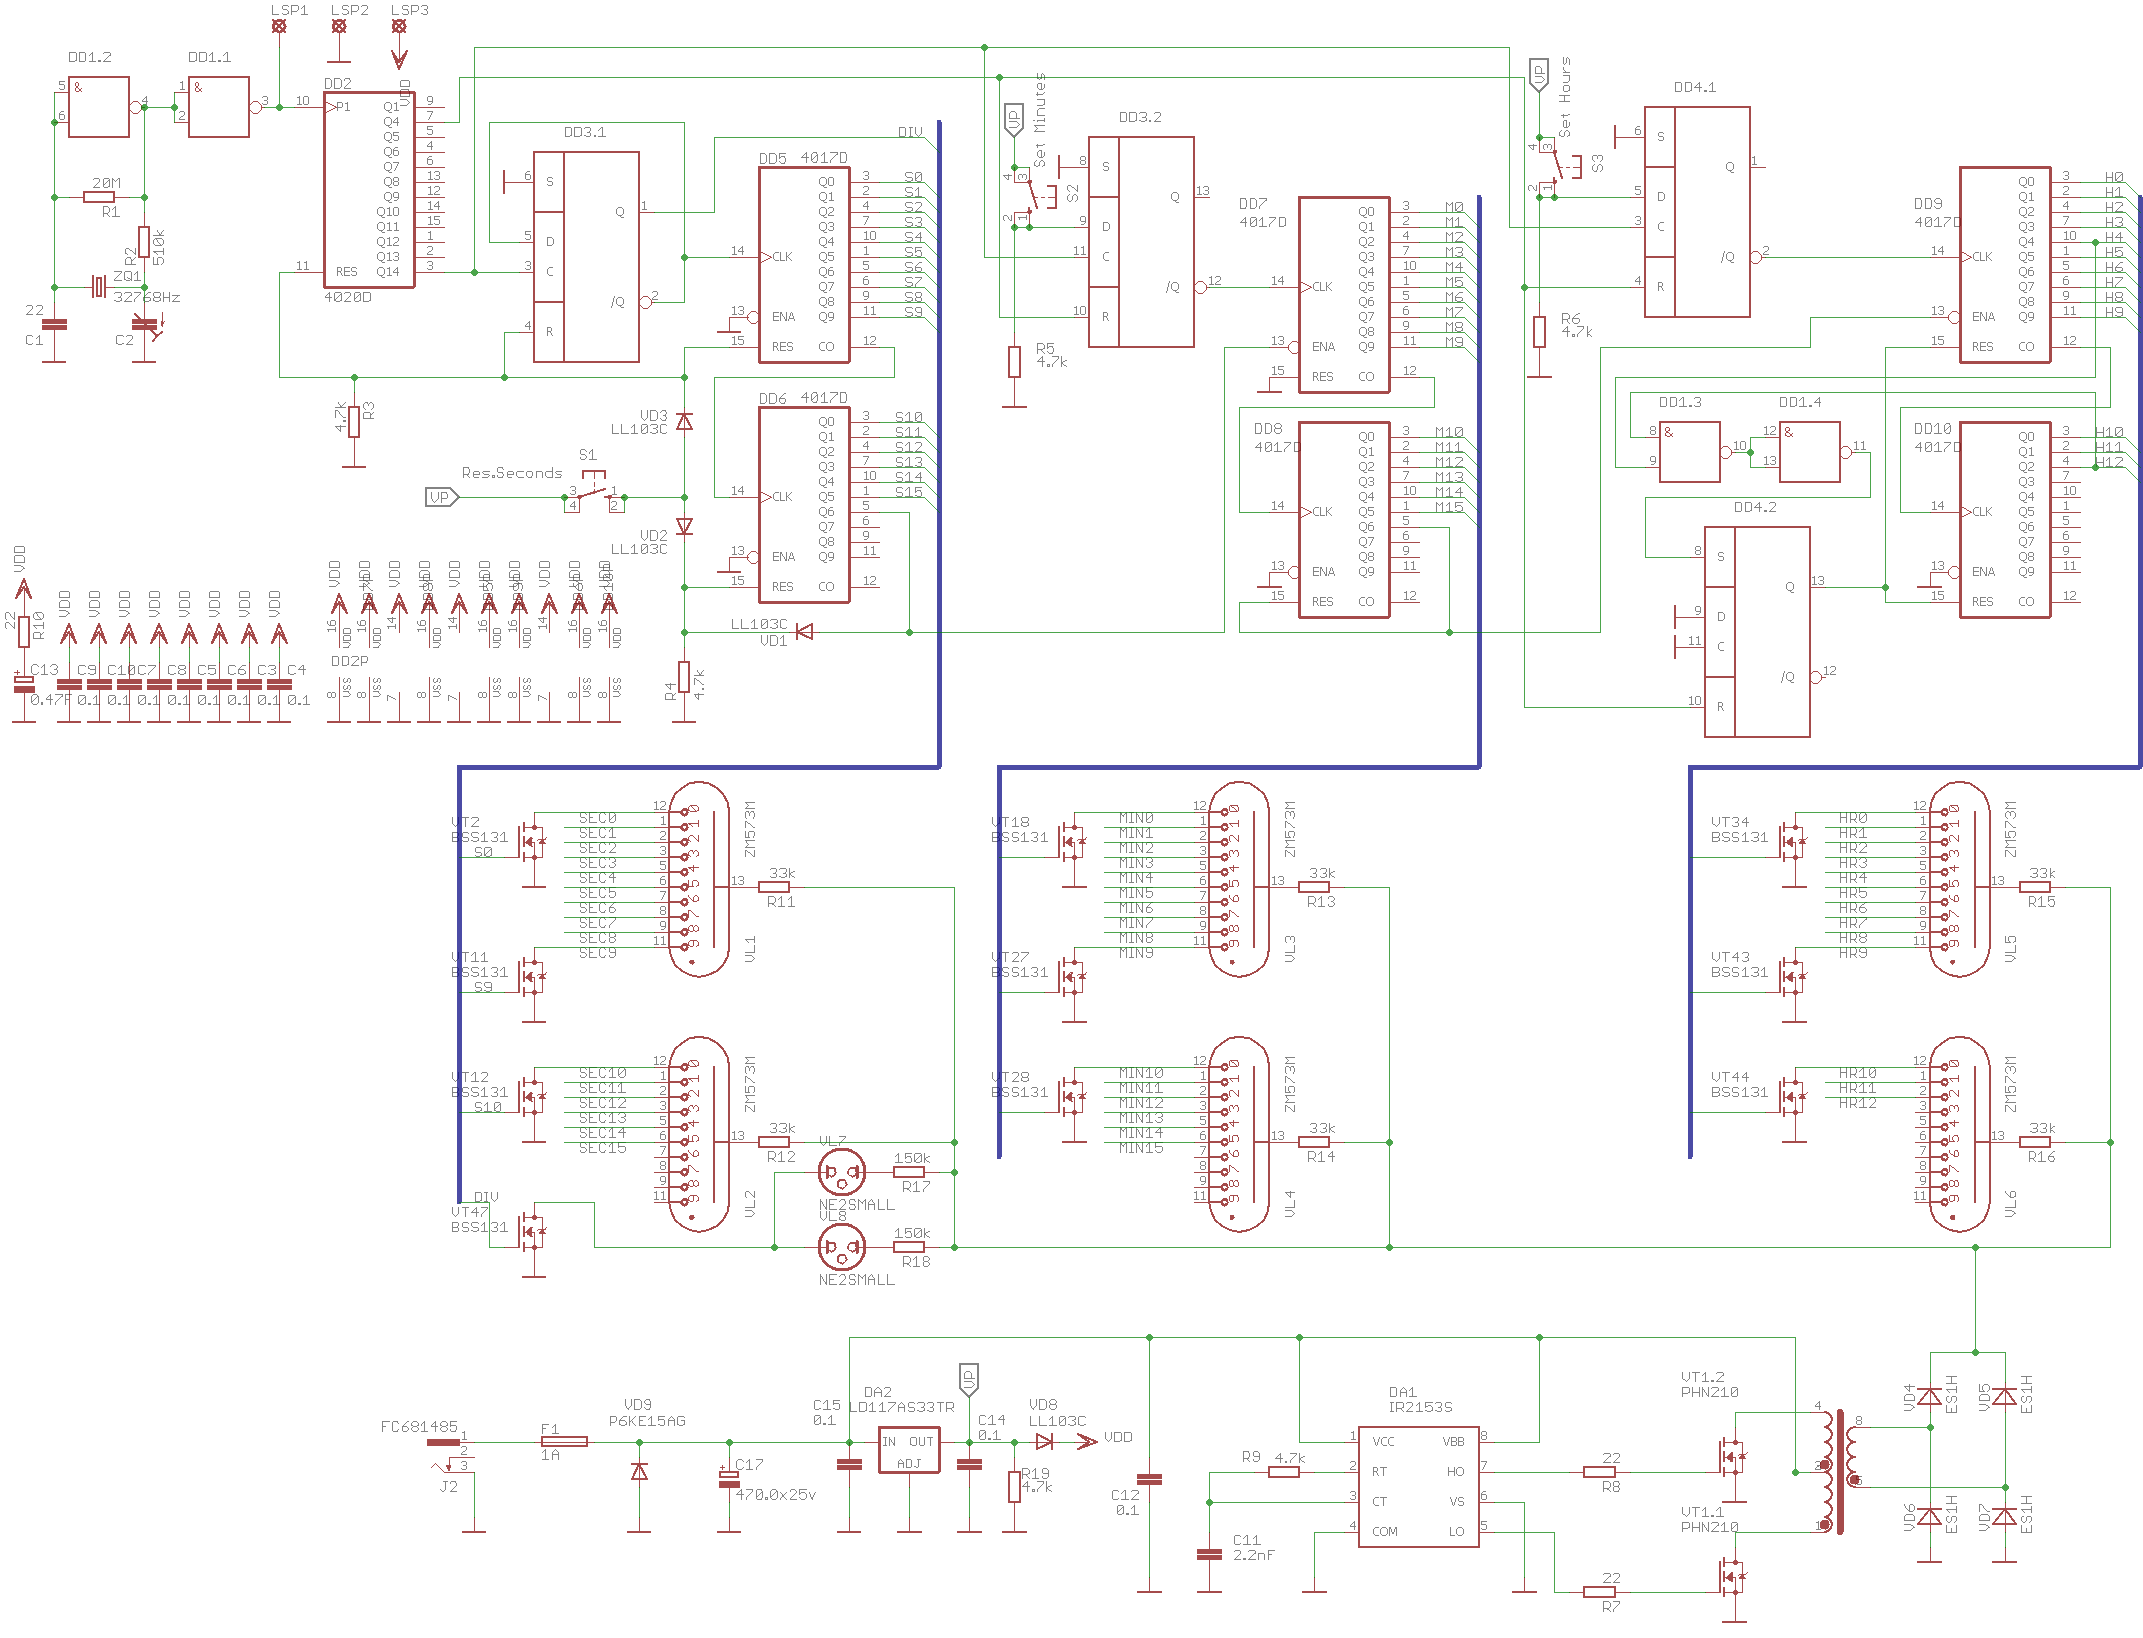Select the VL7 NE2SMALL neon lamp
2143x1638 pixels.
coord(842,1172)
